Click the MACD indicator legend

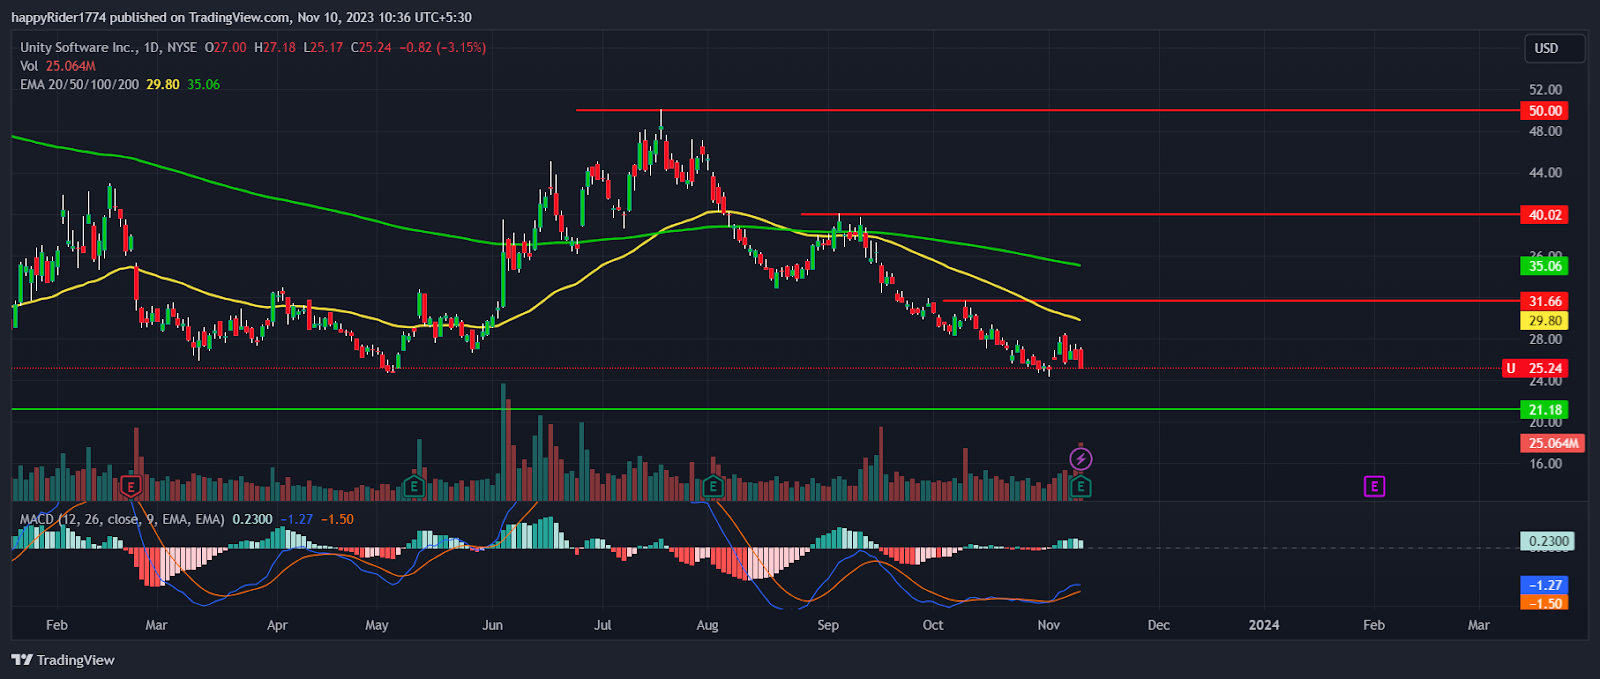[x=123, y=519]
